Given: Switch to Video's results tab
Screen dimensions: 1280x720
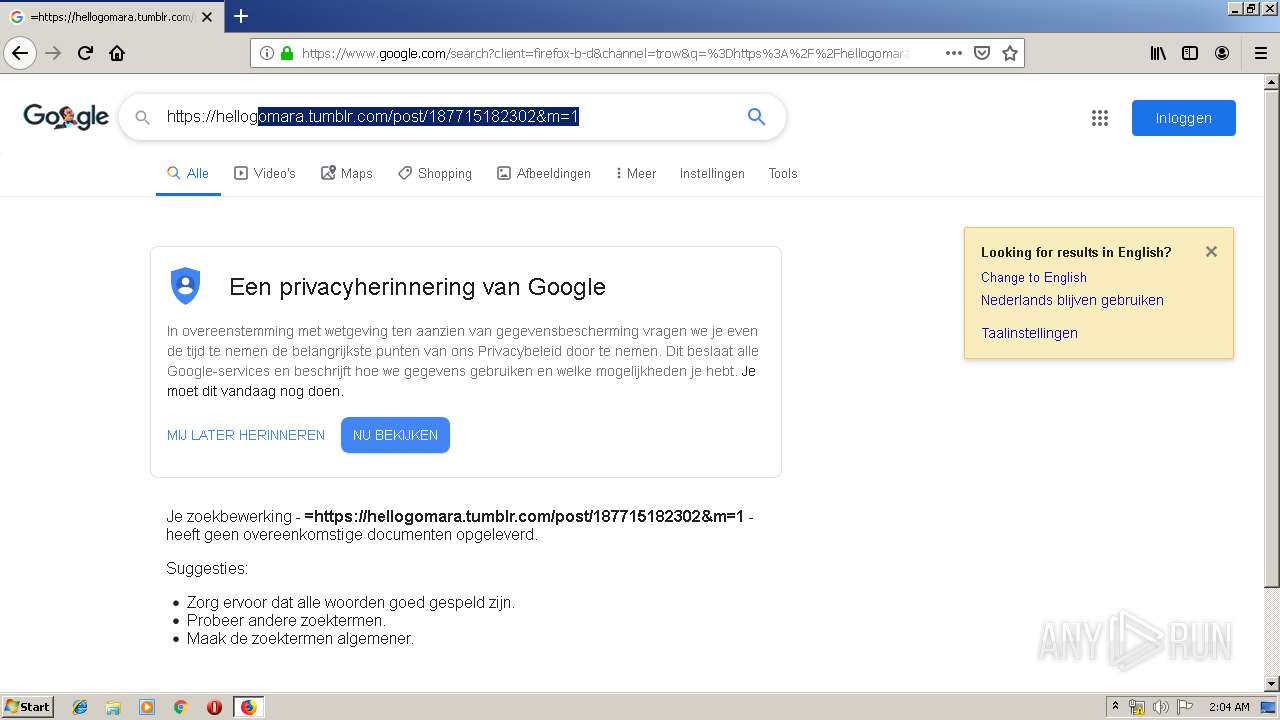Looking at the screenshot, I should coord(265,173).
